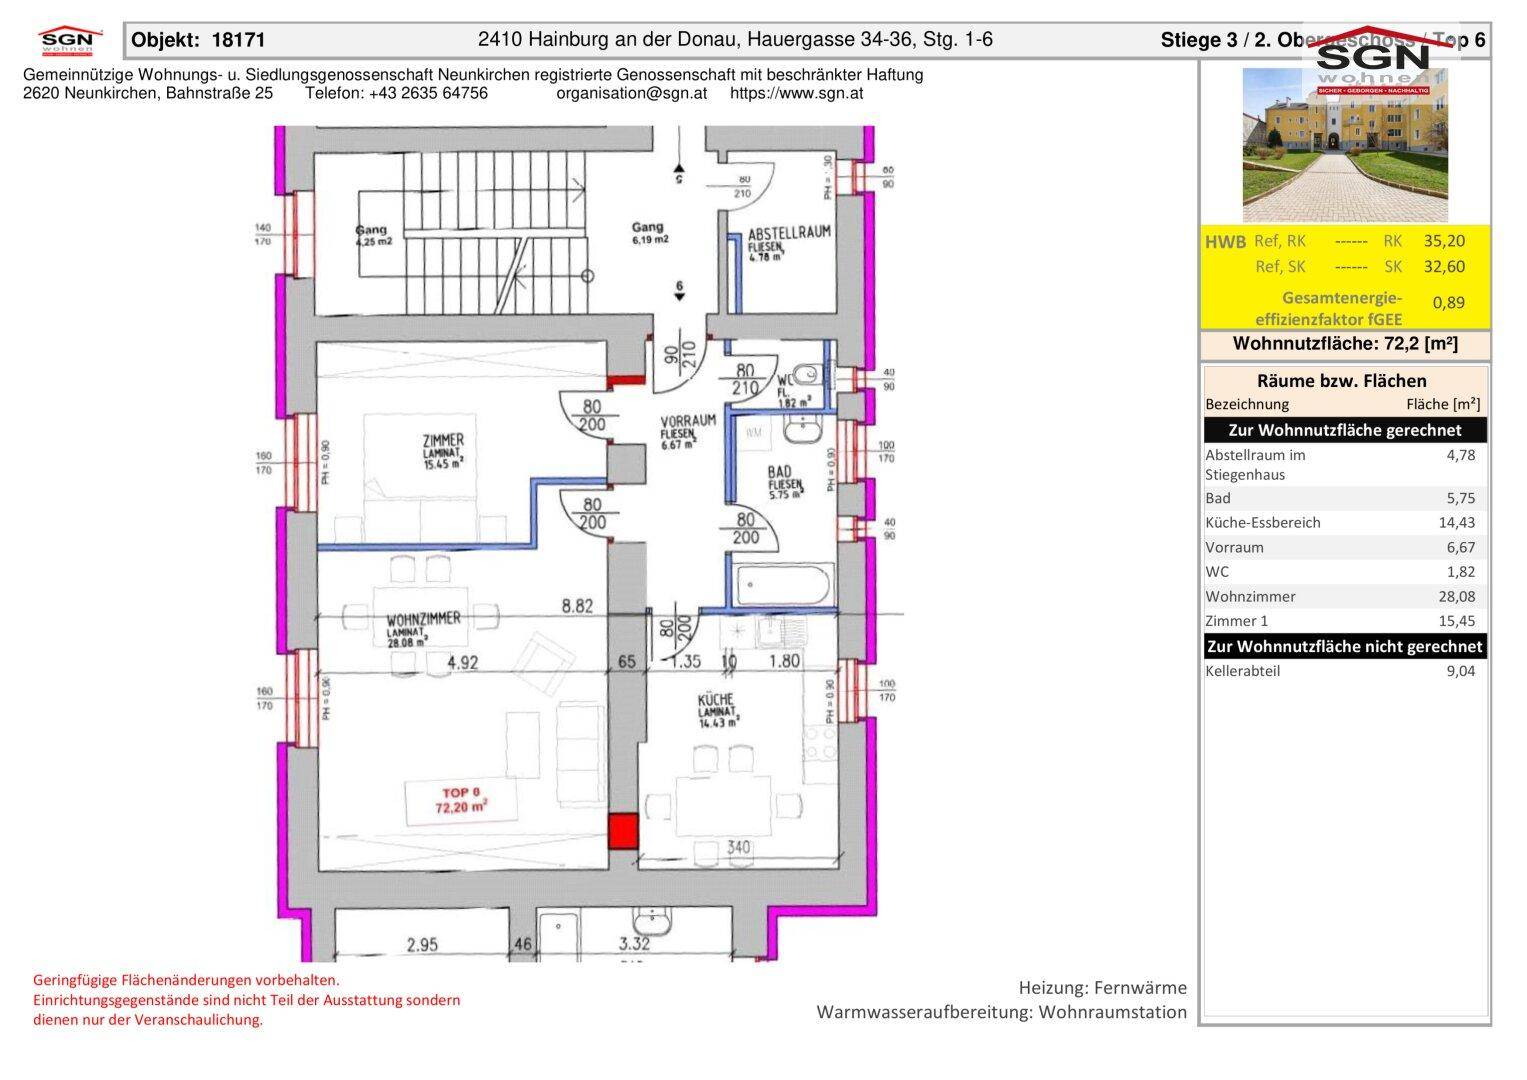Select the SK value 32,60
The height and width of the screenshot is (1080, 1527).
[1444, 266]
